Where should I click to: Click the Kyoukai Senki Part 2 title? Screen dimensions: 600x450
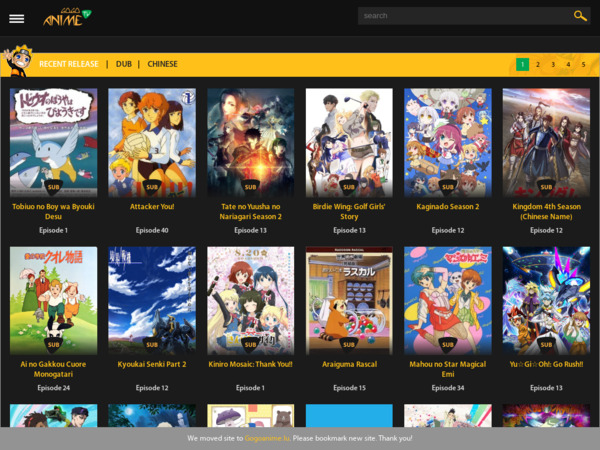[152, 364]
